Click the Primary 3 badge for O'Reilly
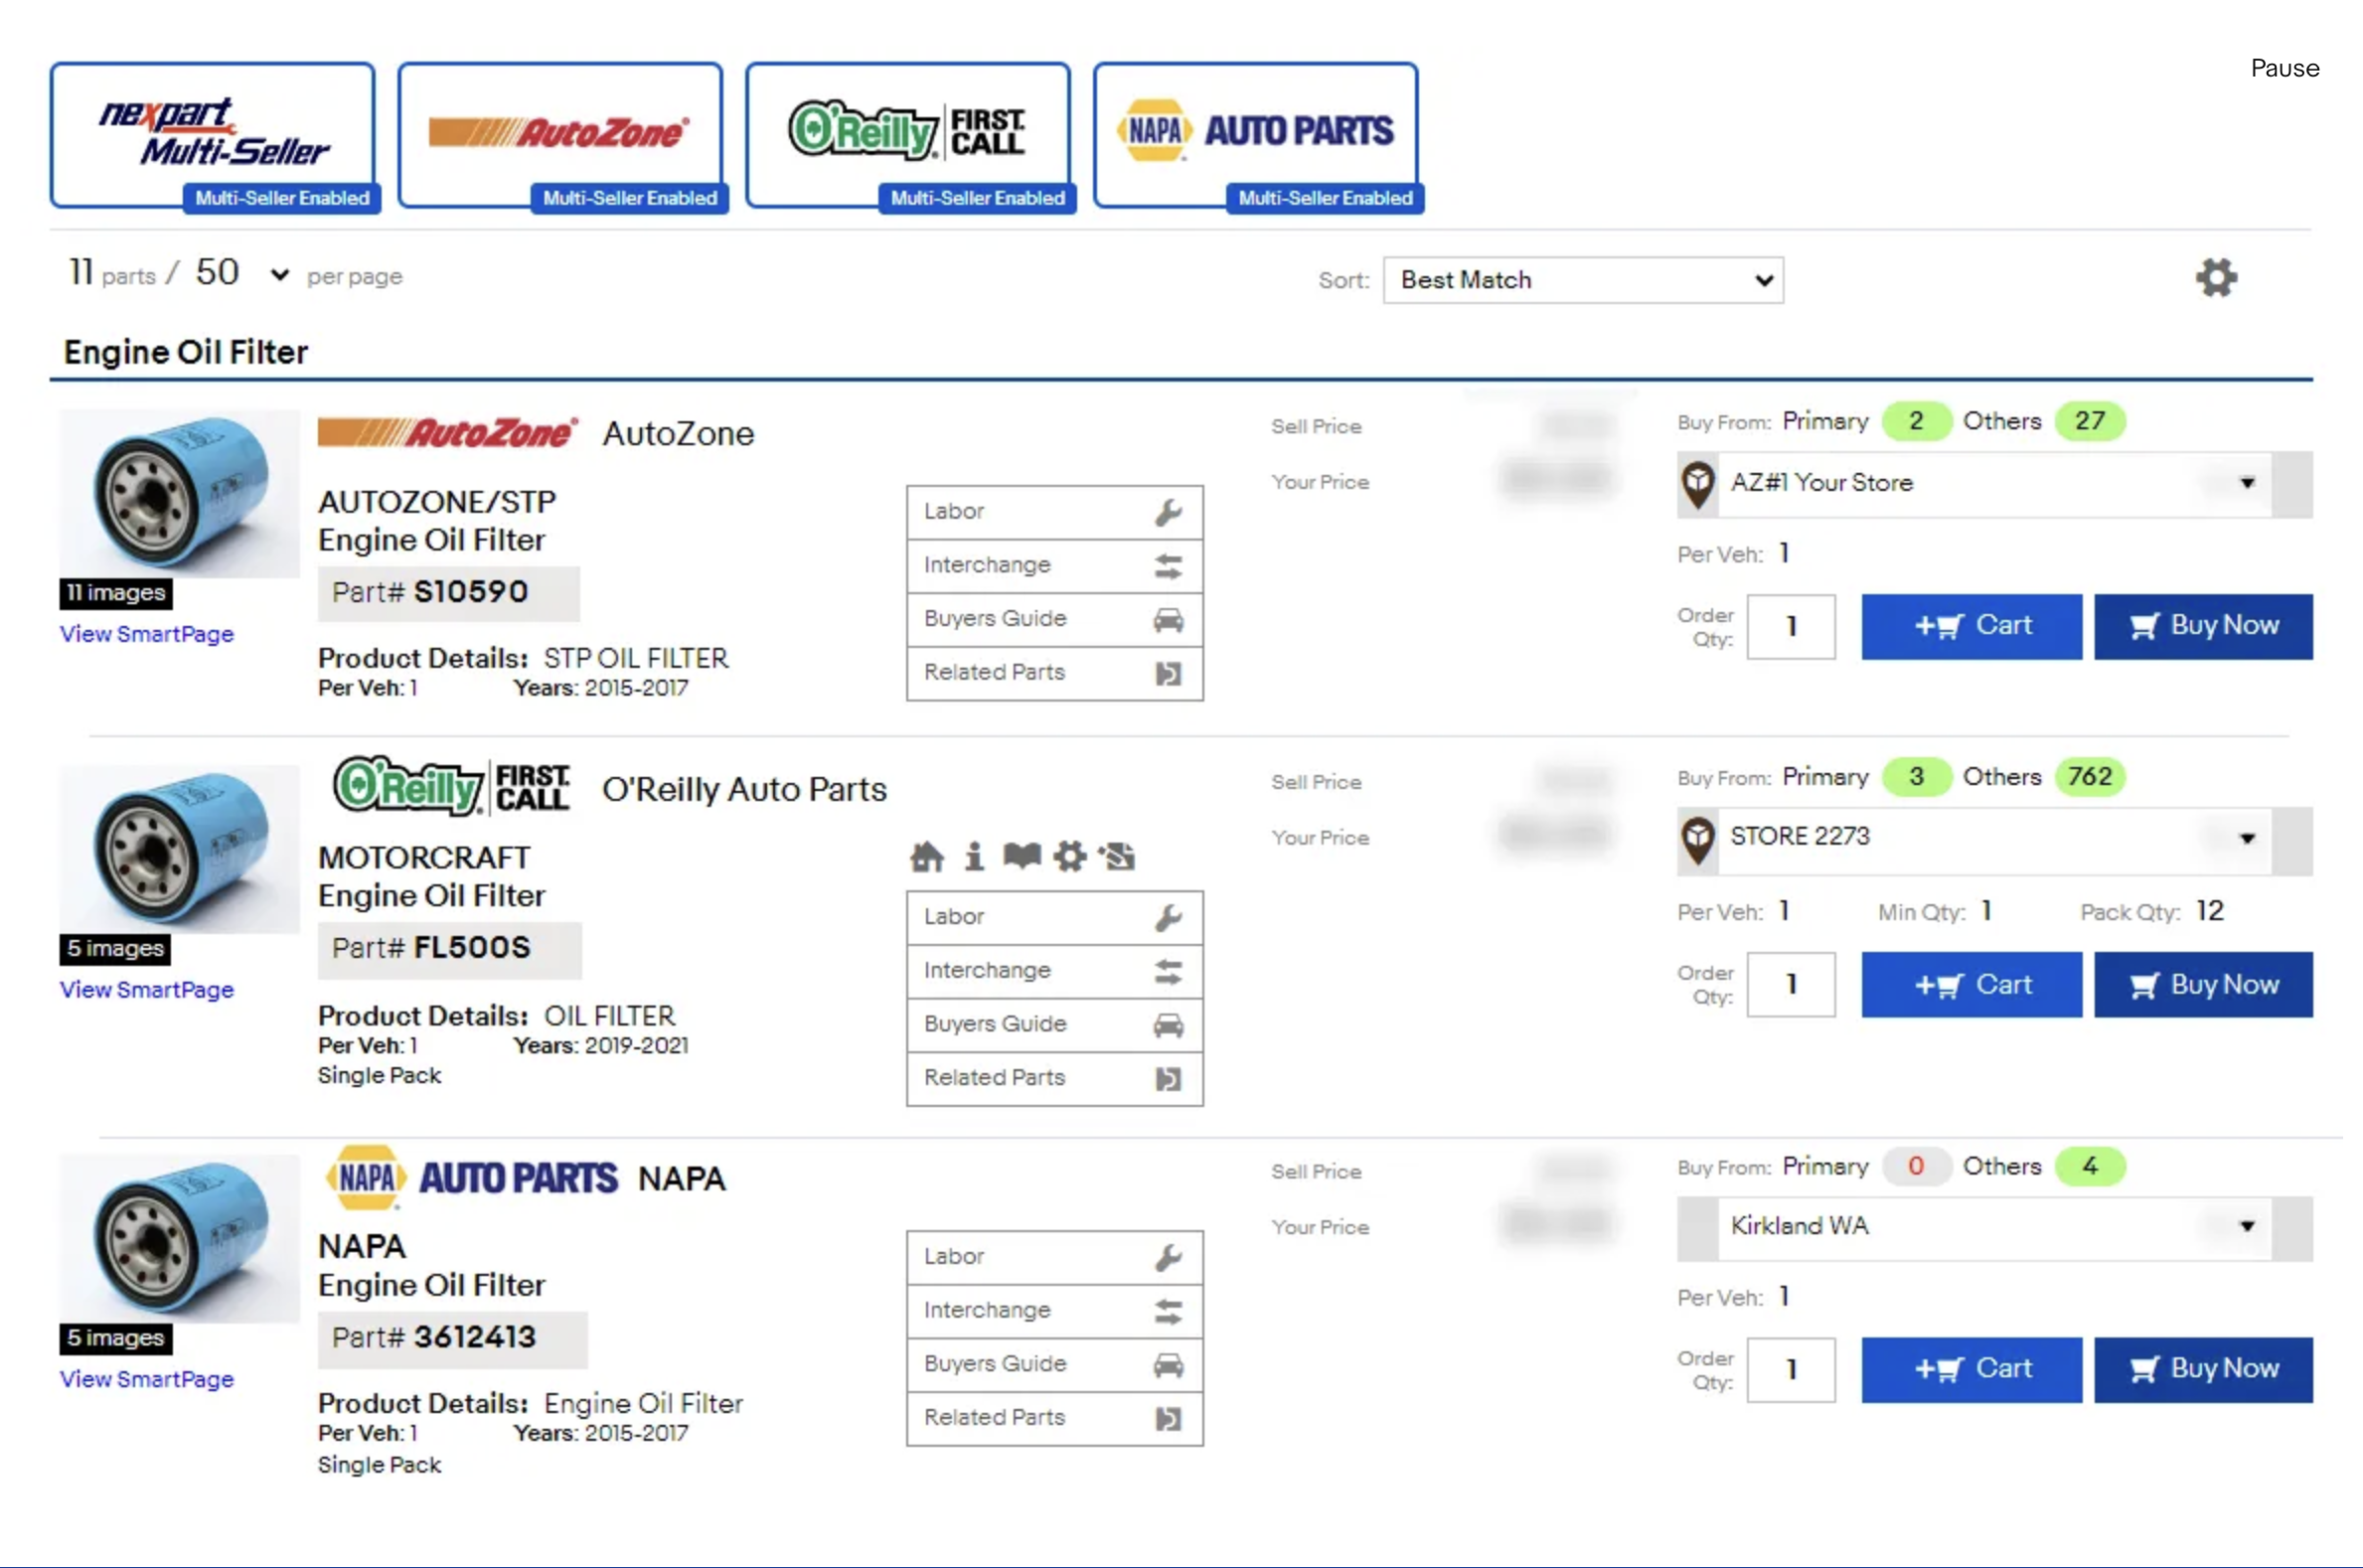The image size is (2363, 1568). [1916, 777]
